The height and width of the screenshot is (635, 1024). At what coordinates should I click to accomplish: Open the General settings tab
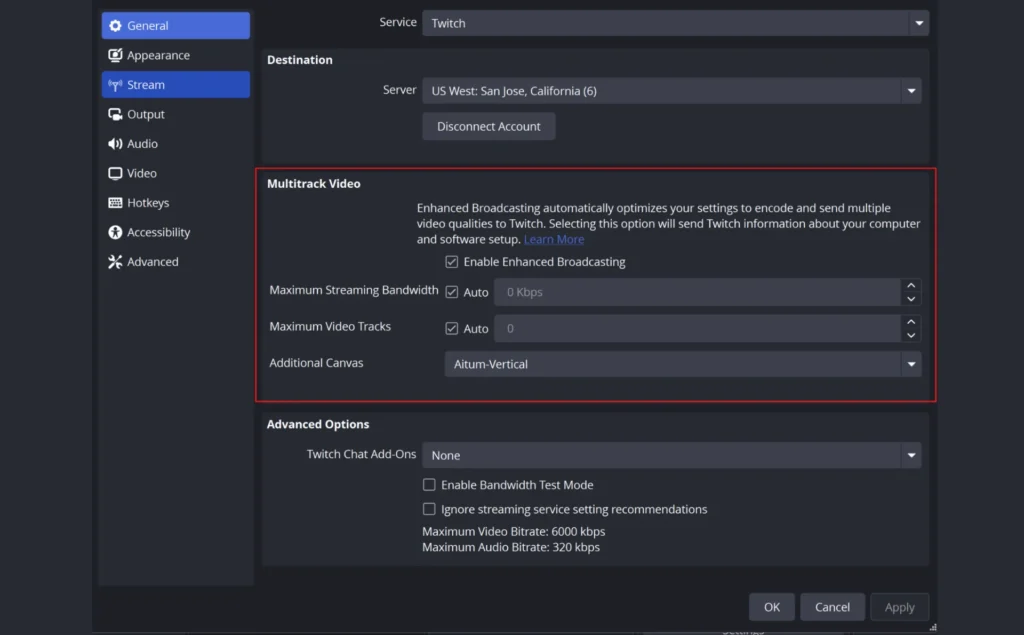[176, 25]
